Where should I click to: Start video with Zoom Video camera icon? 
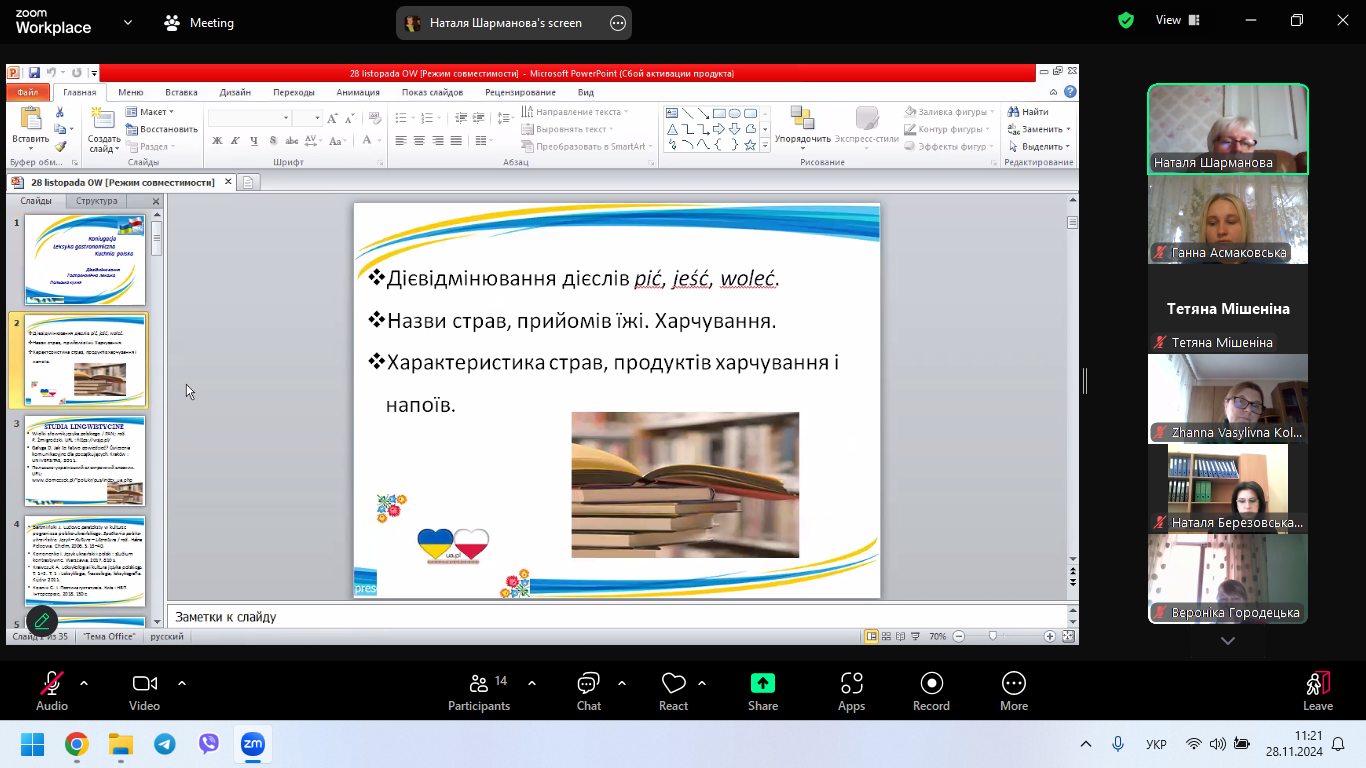click(144, 684)
